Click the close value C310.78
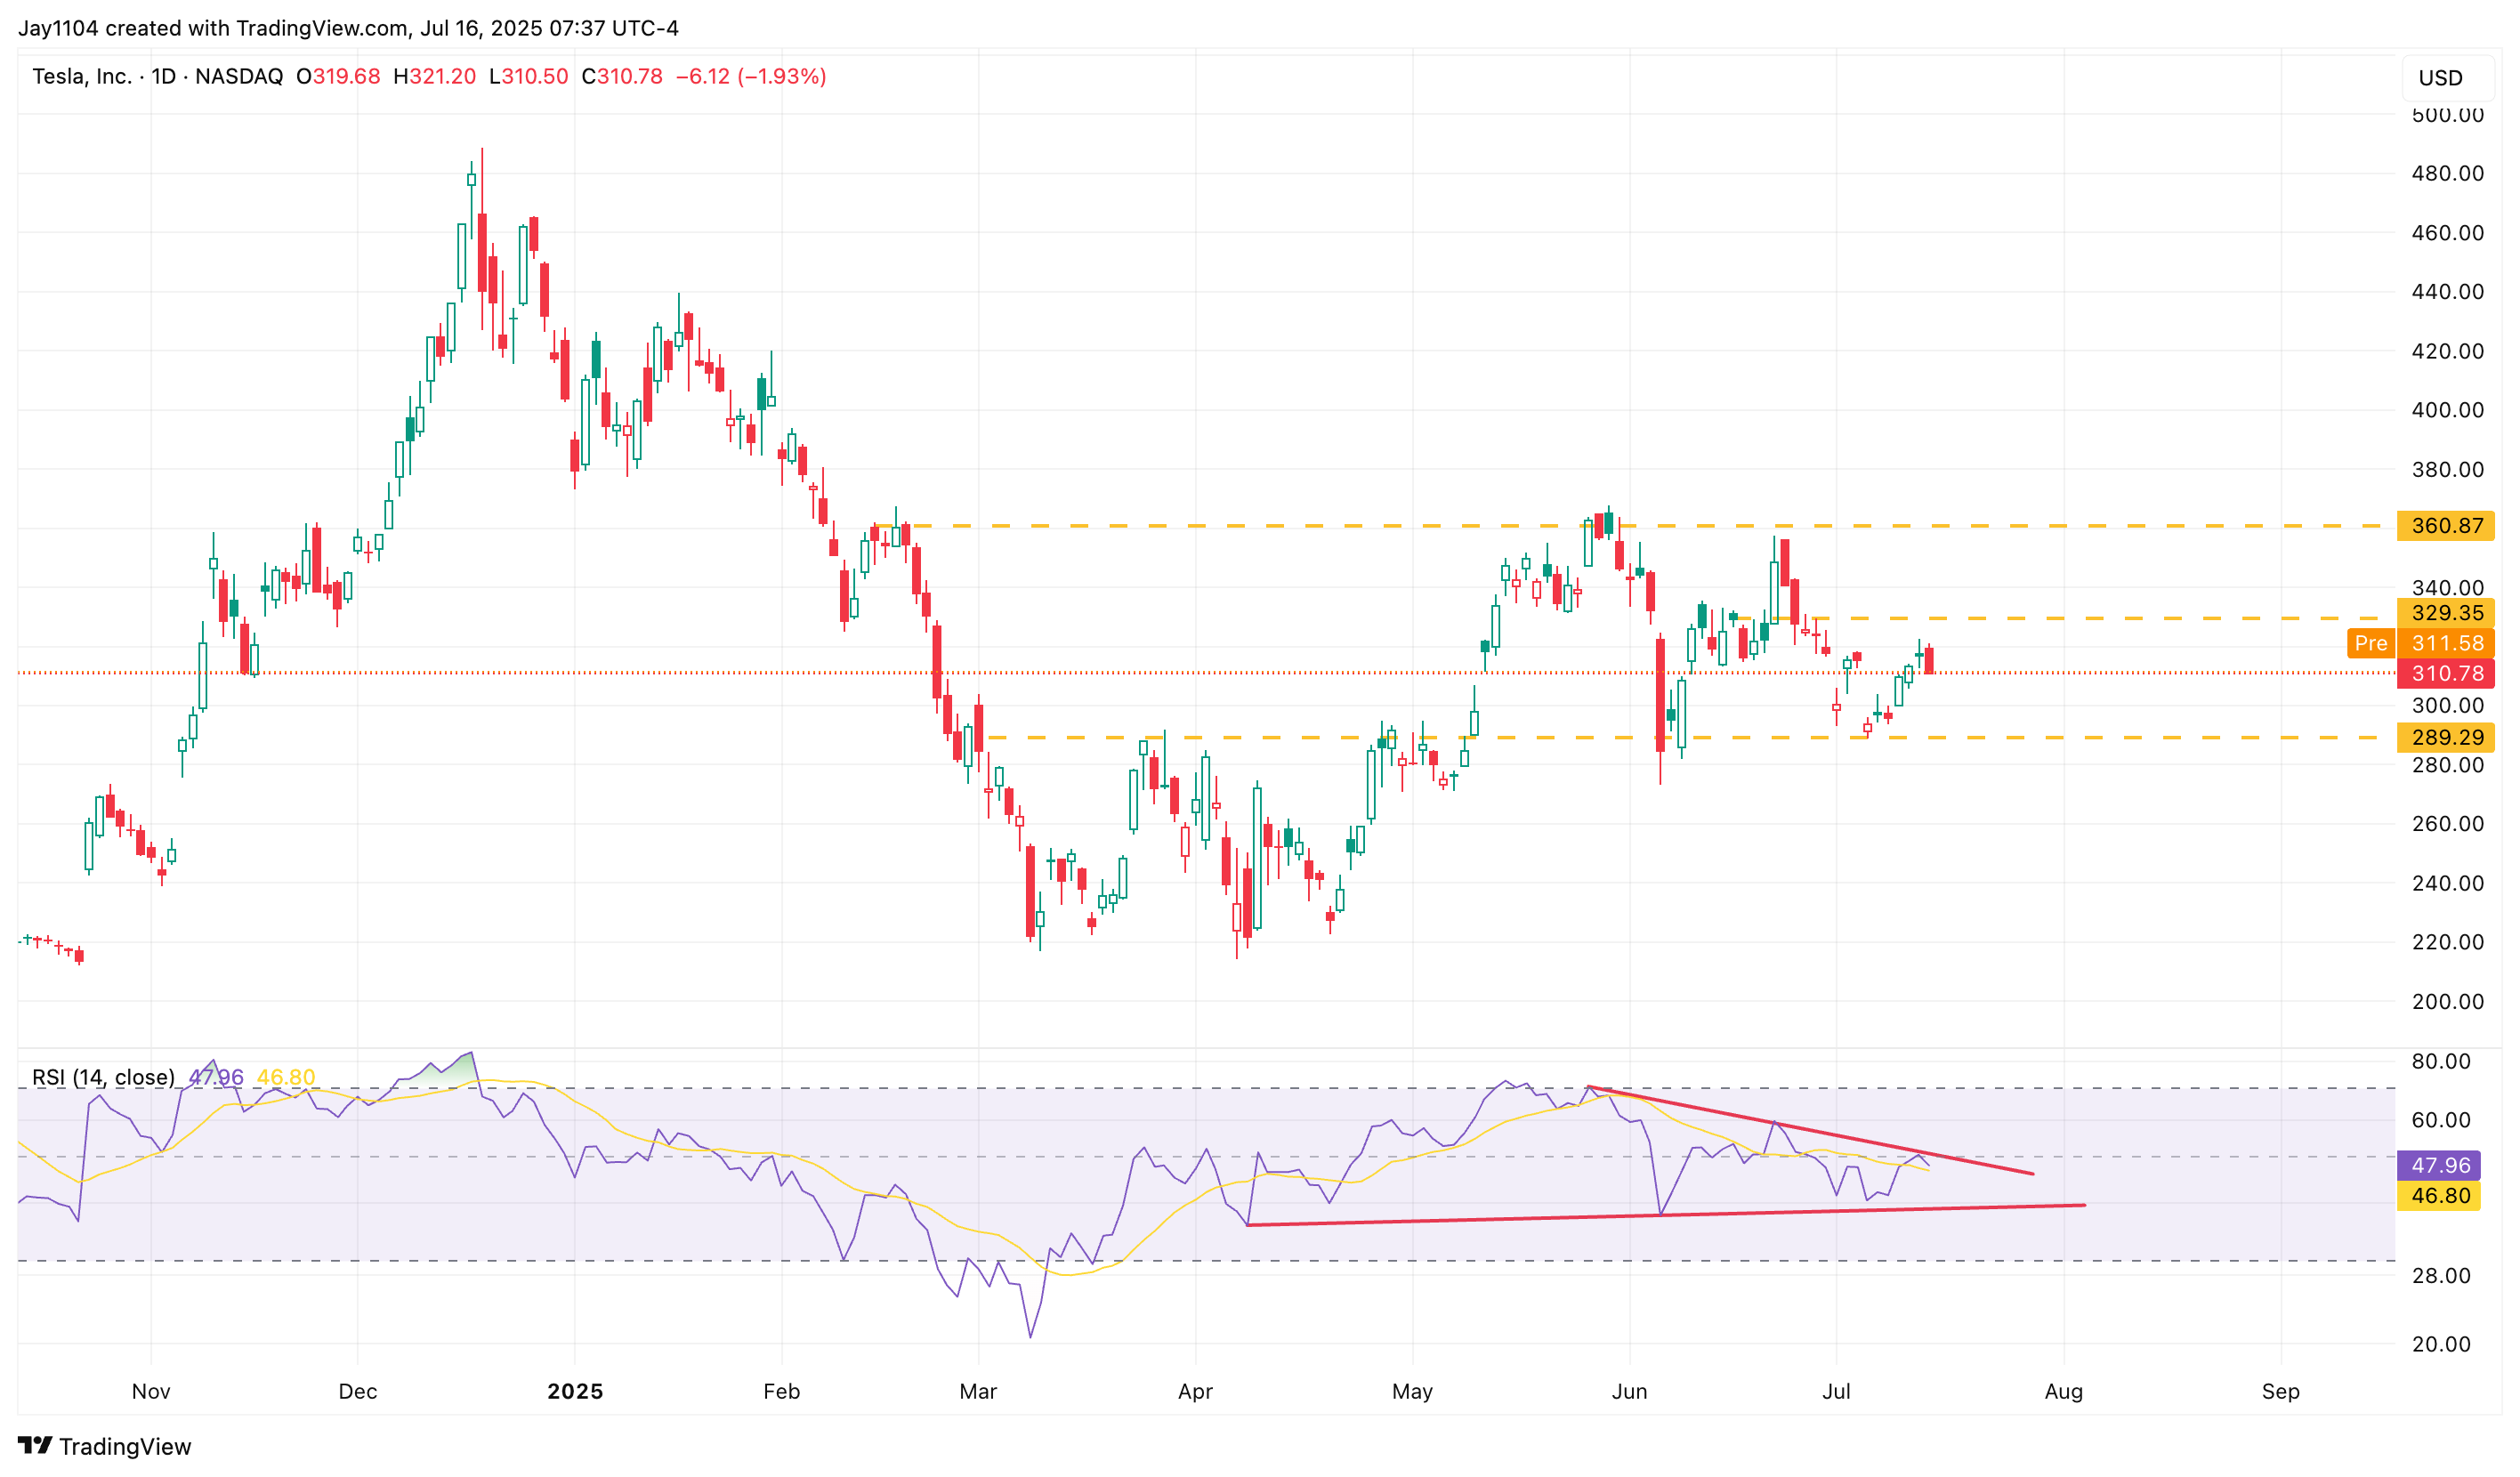The image size is (2520, 1477). [622, 76]
